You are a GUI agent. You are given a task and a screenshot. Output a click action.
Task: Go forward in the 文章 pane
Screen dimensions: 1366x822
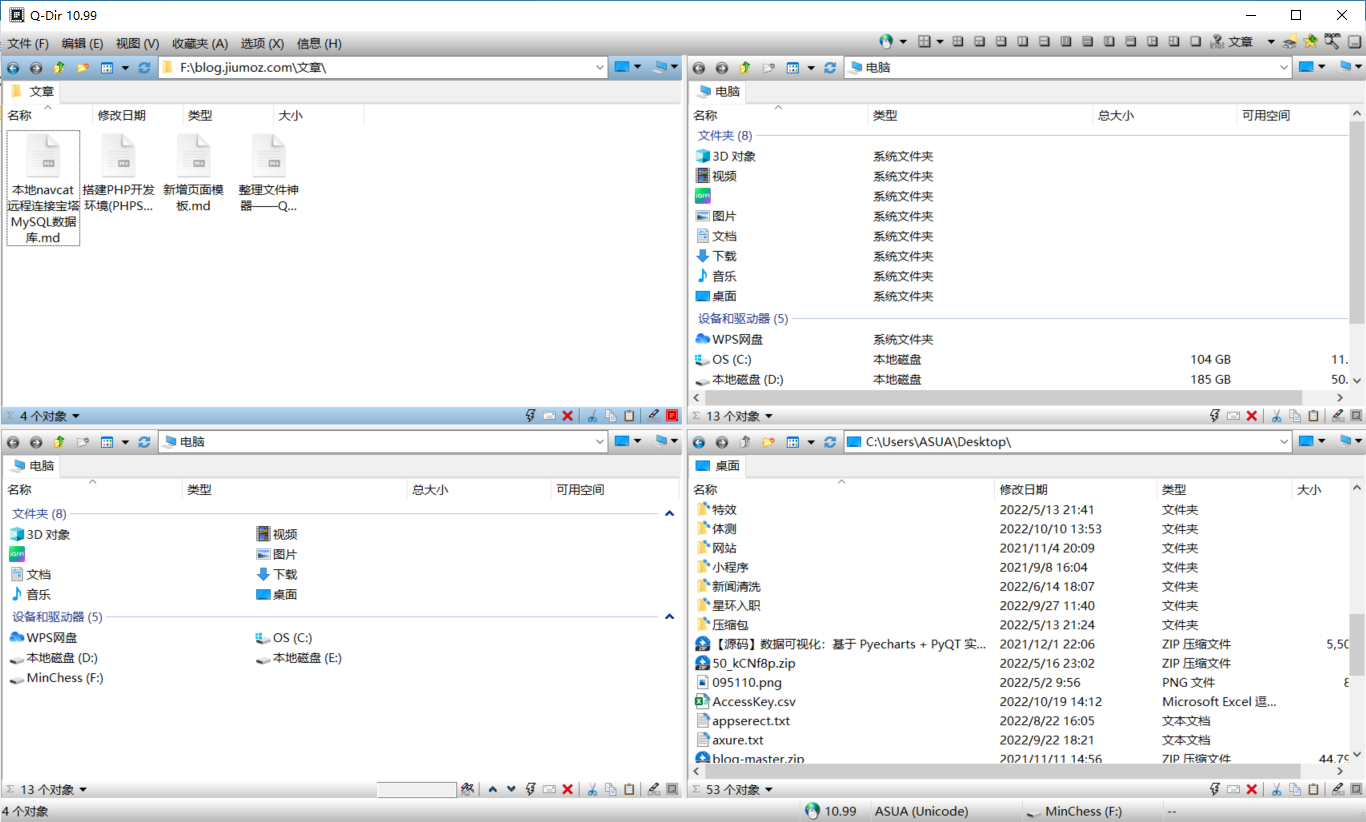pyautogui.click(x=36, y=68)
